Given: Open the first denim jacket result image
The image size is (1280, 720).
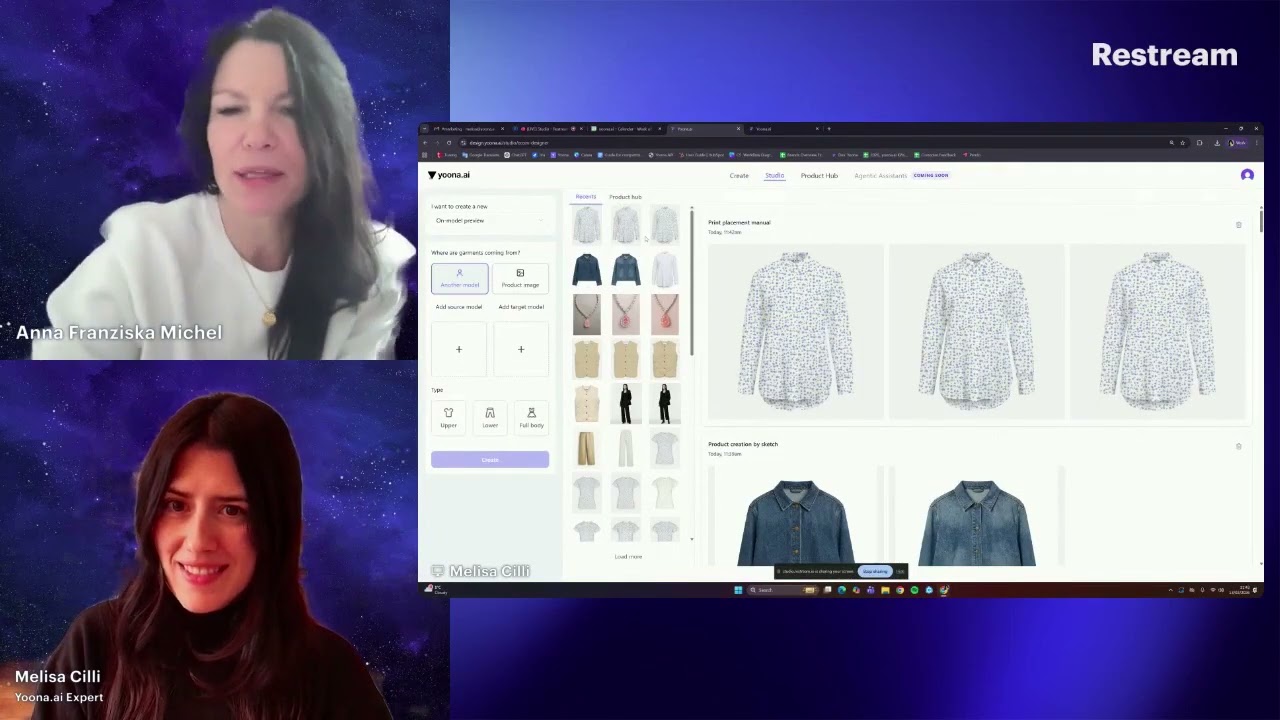Looking at the screenshot, I should 796,517.
